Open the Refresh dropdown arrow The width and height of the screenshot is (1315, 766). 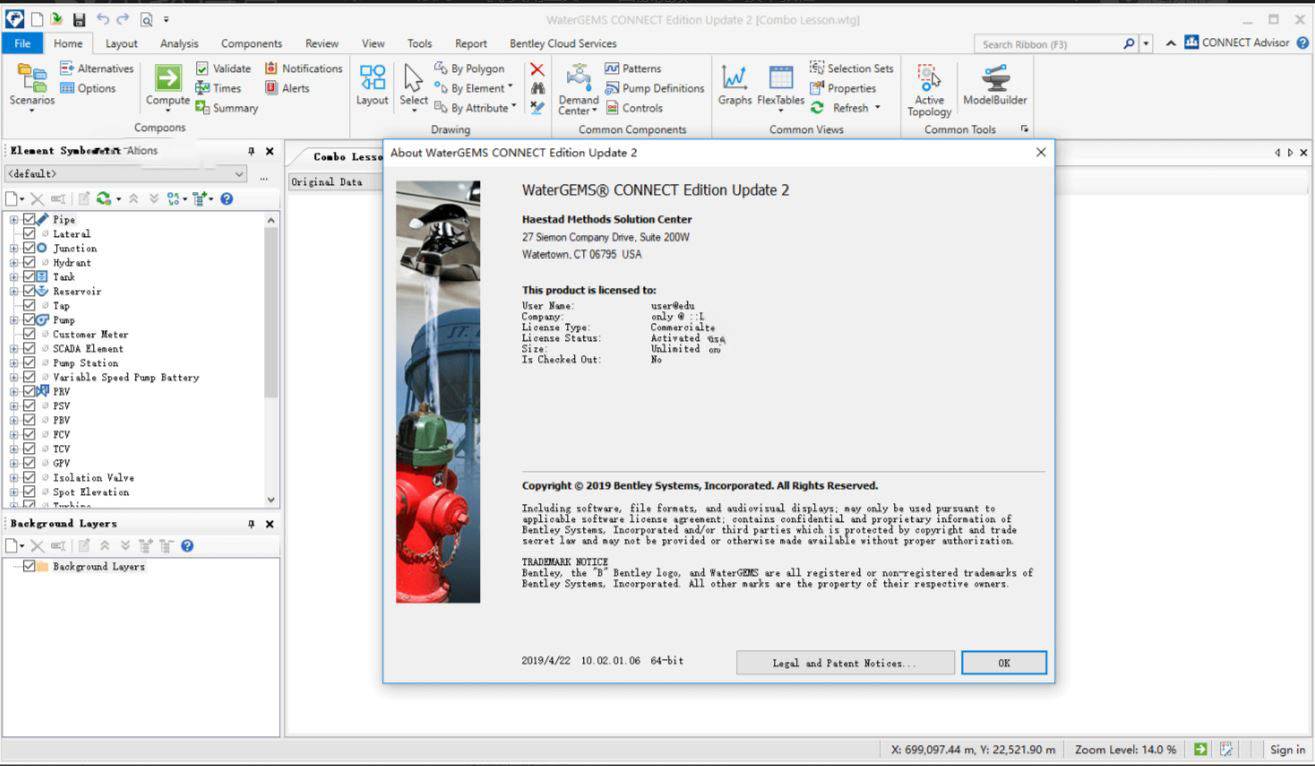877,107
